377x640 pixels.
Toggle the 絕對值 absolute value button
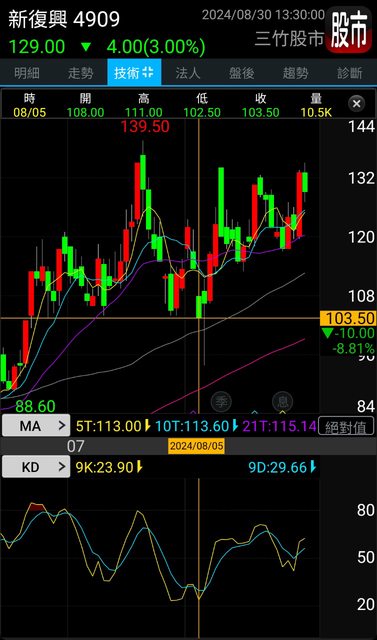tap(346, 427)
